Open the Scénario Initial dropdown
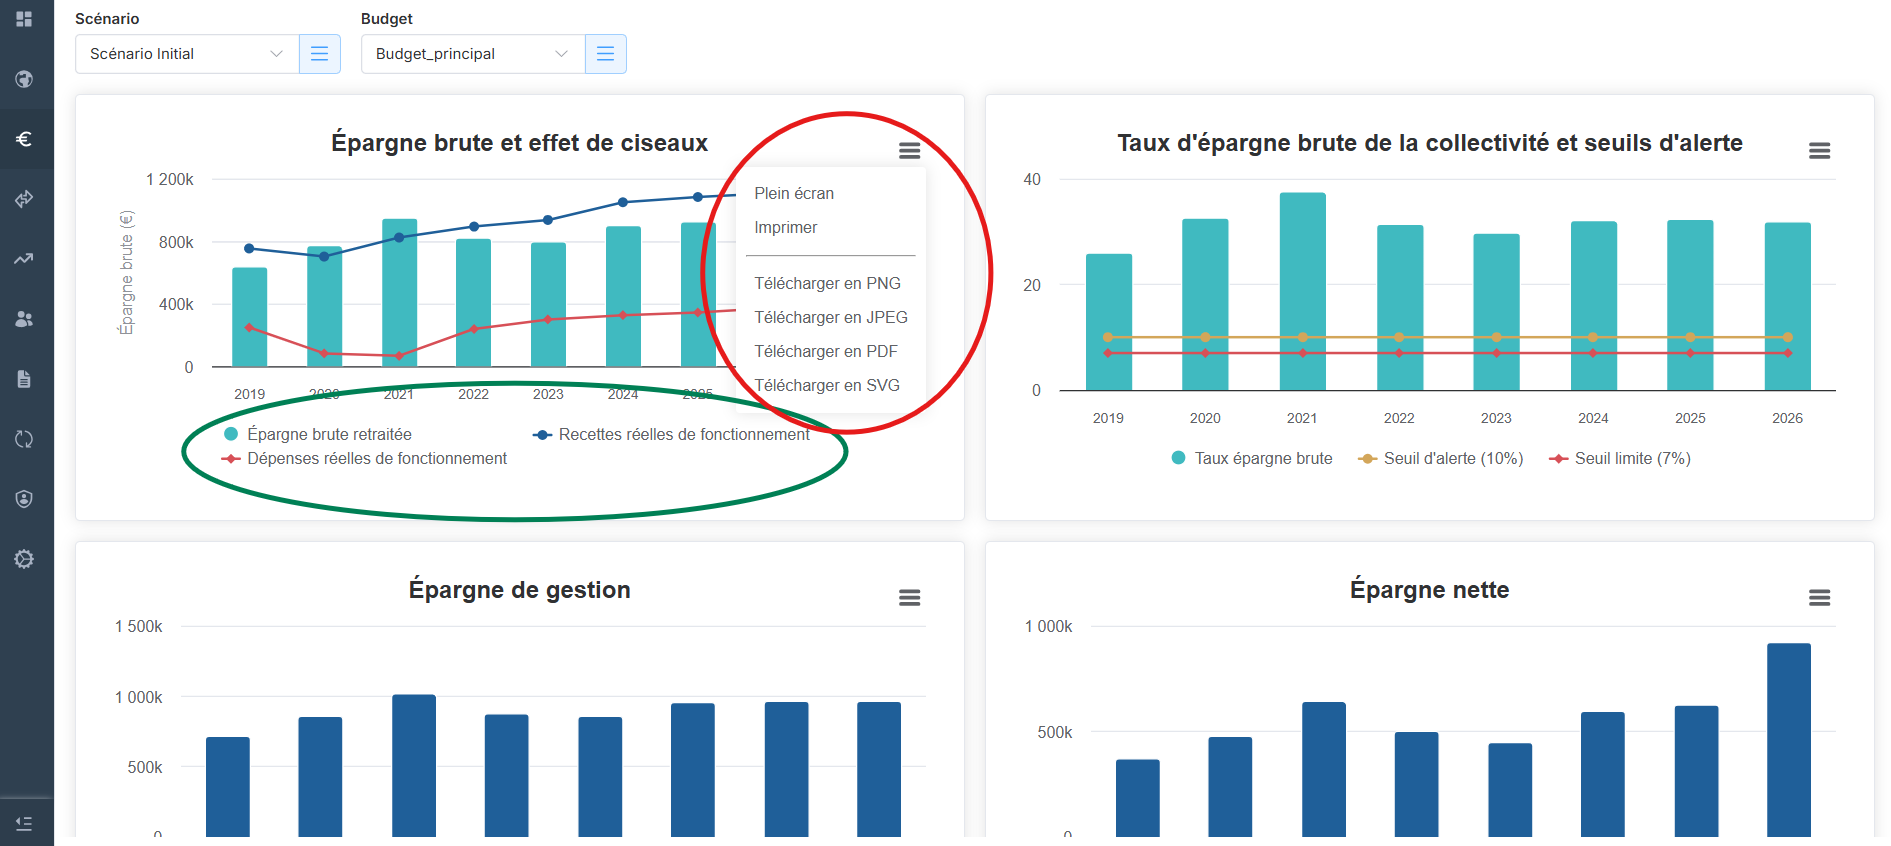The width and height of the screenshot is (1891, 846). (x=187, y=54)
